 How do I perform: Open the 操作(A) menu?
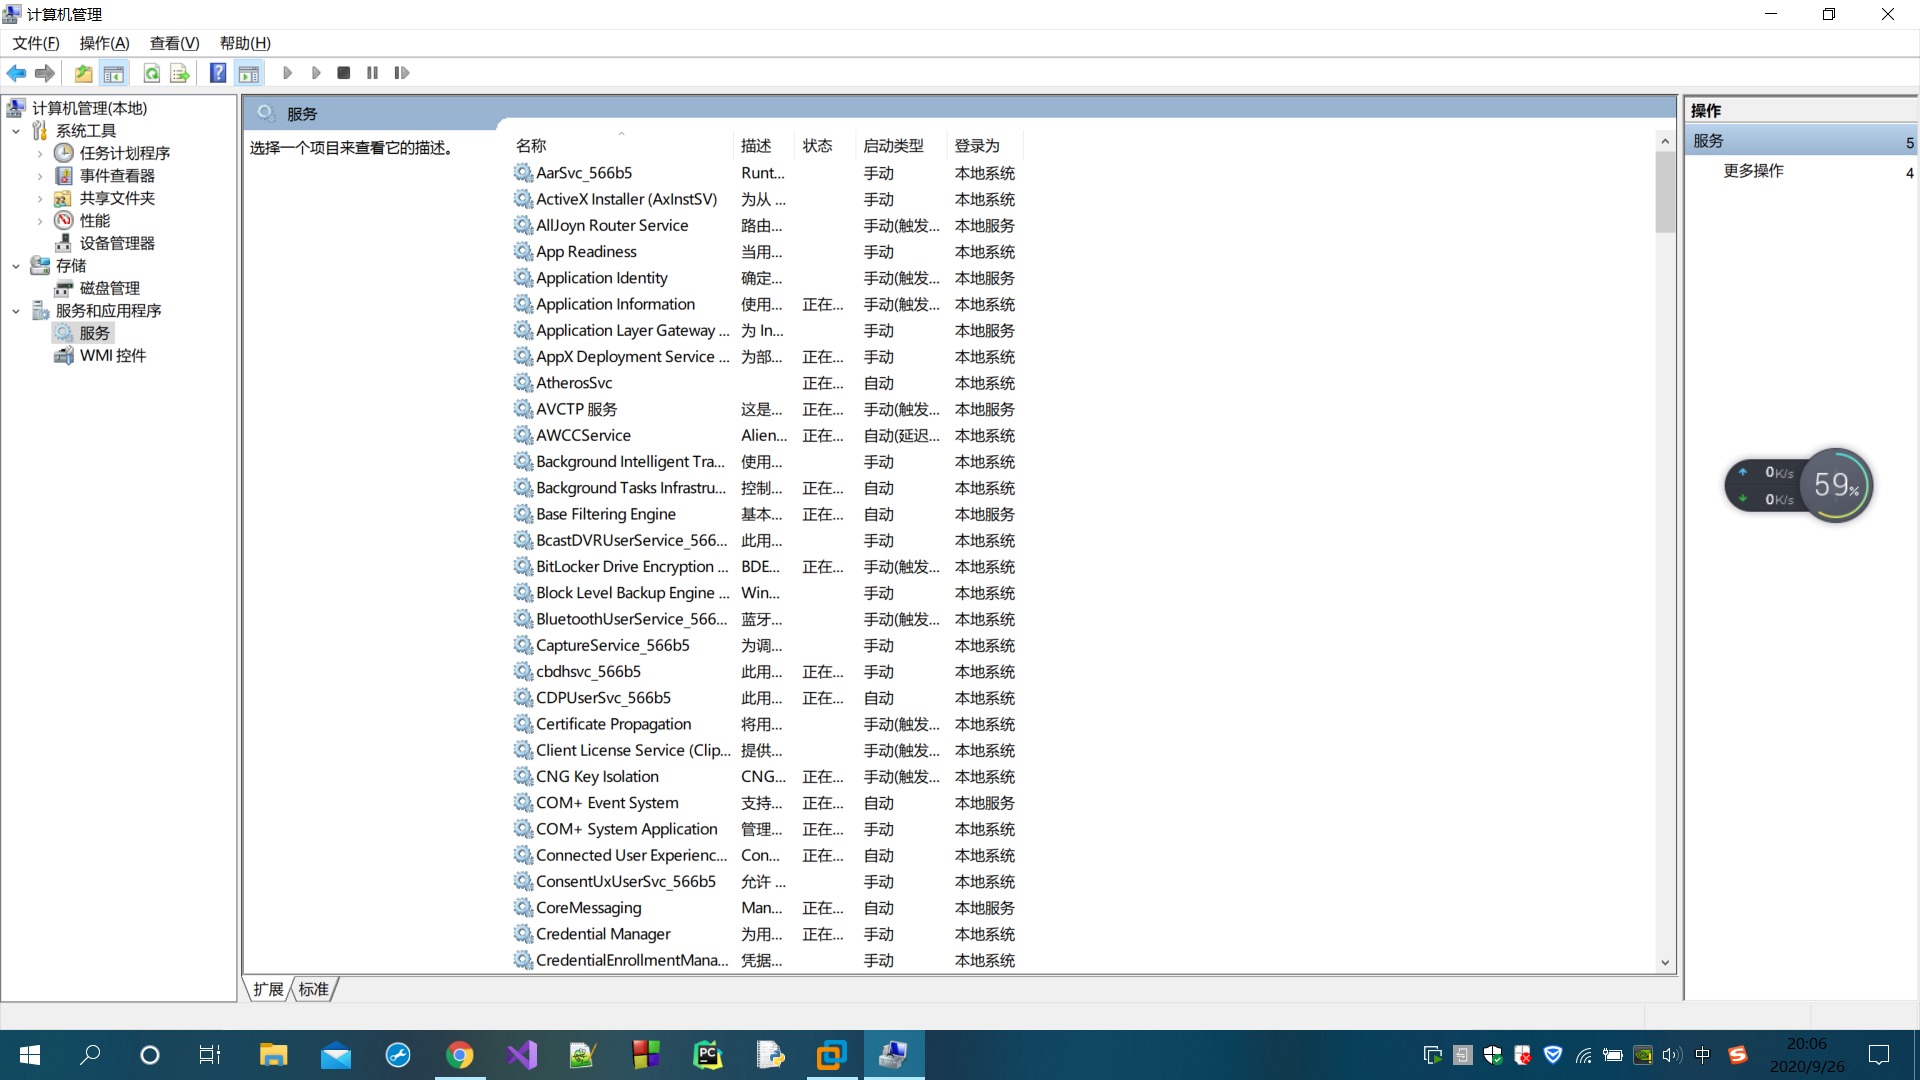(104, 43)
